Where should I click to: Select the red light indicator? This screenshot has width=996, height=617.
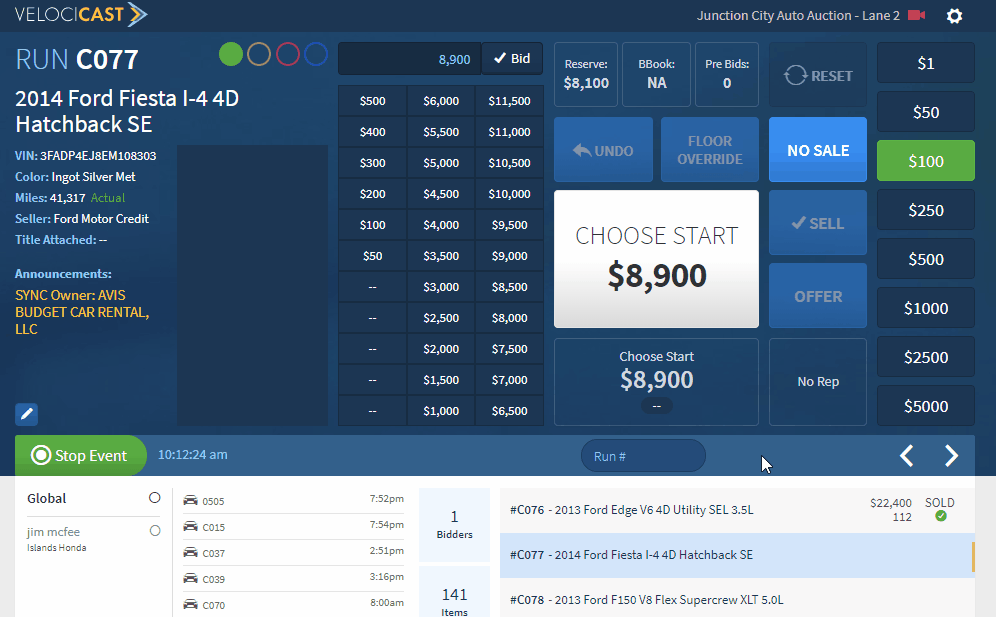(288, 54)
